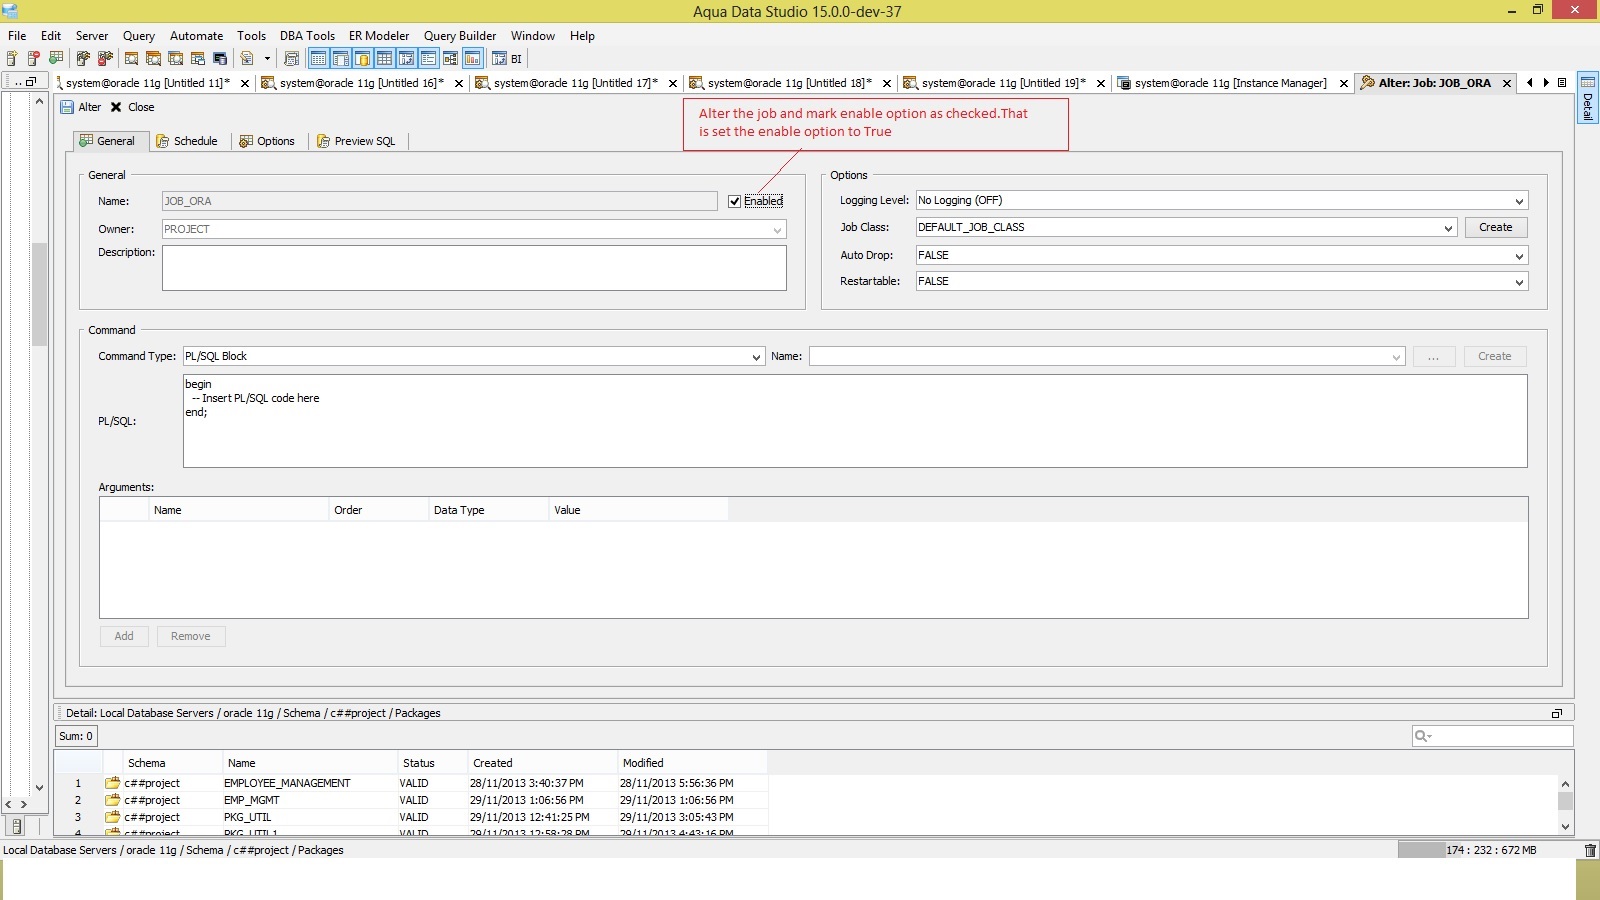Click inside the PL/SQL code editor
The width and height of the screenshot is (1600, 900).
click(x=855, y=421)
